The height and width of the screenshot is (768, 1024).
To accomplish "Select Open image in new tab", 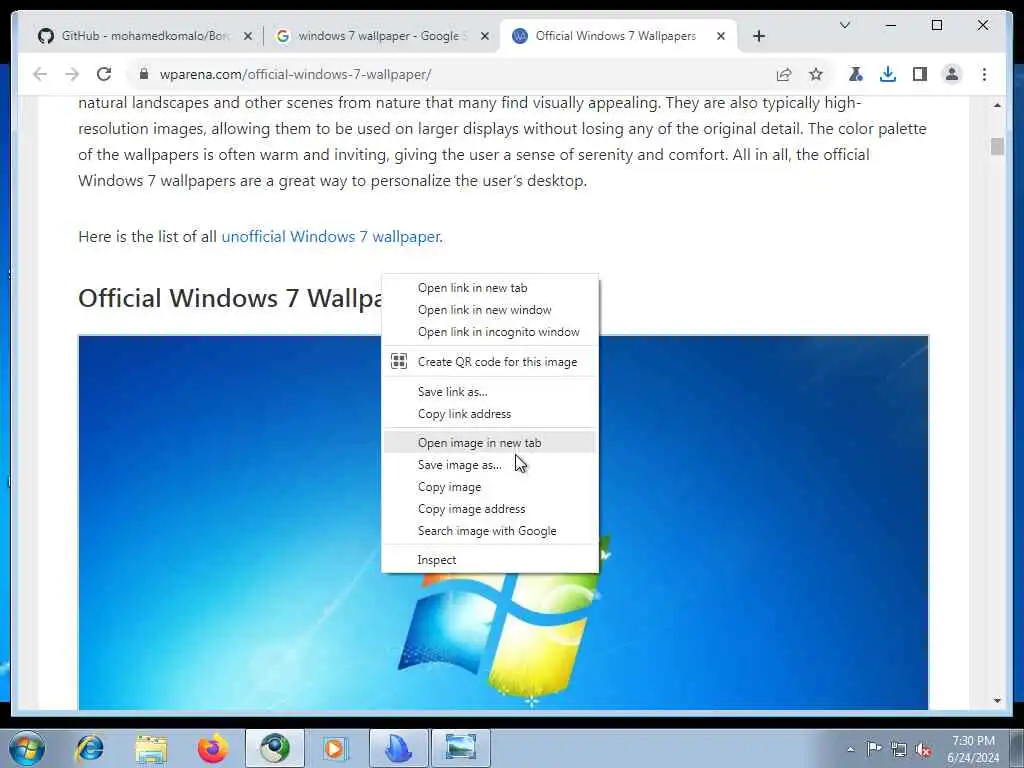I will click(490, 443).
